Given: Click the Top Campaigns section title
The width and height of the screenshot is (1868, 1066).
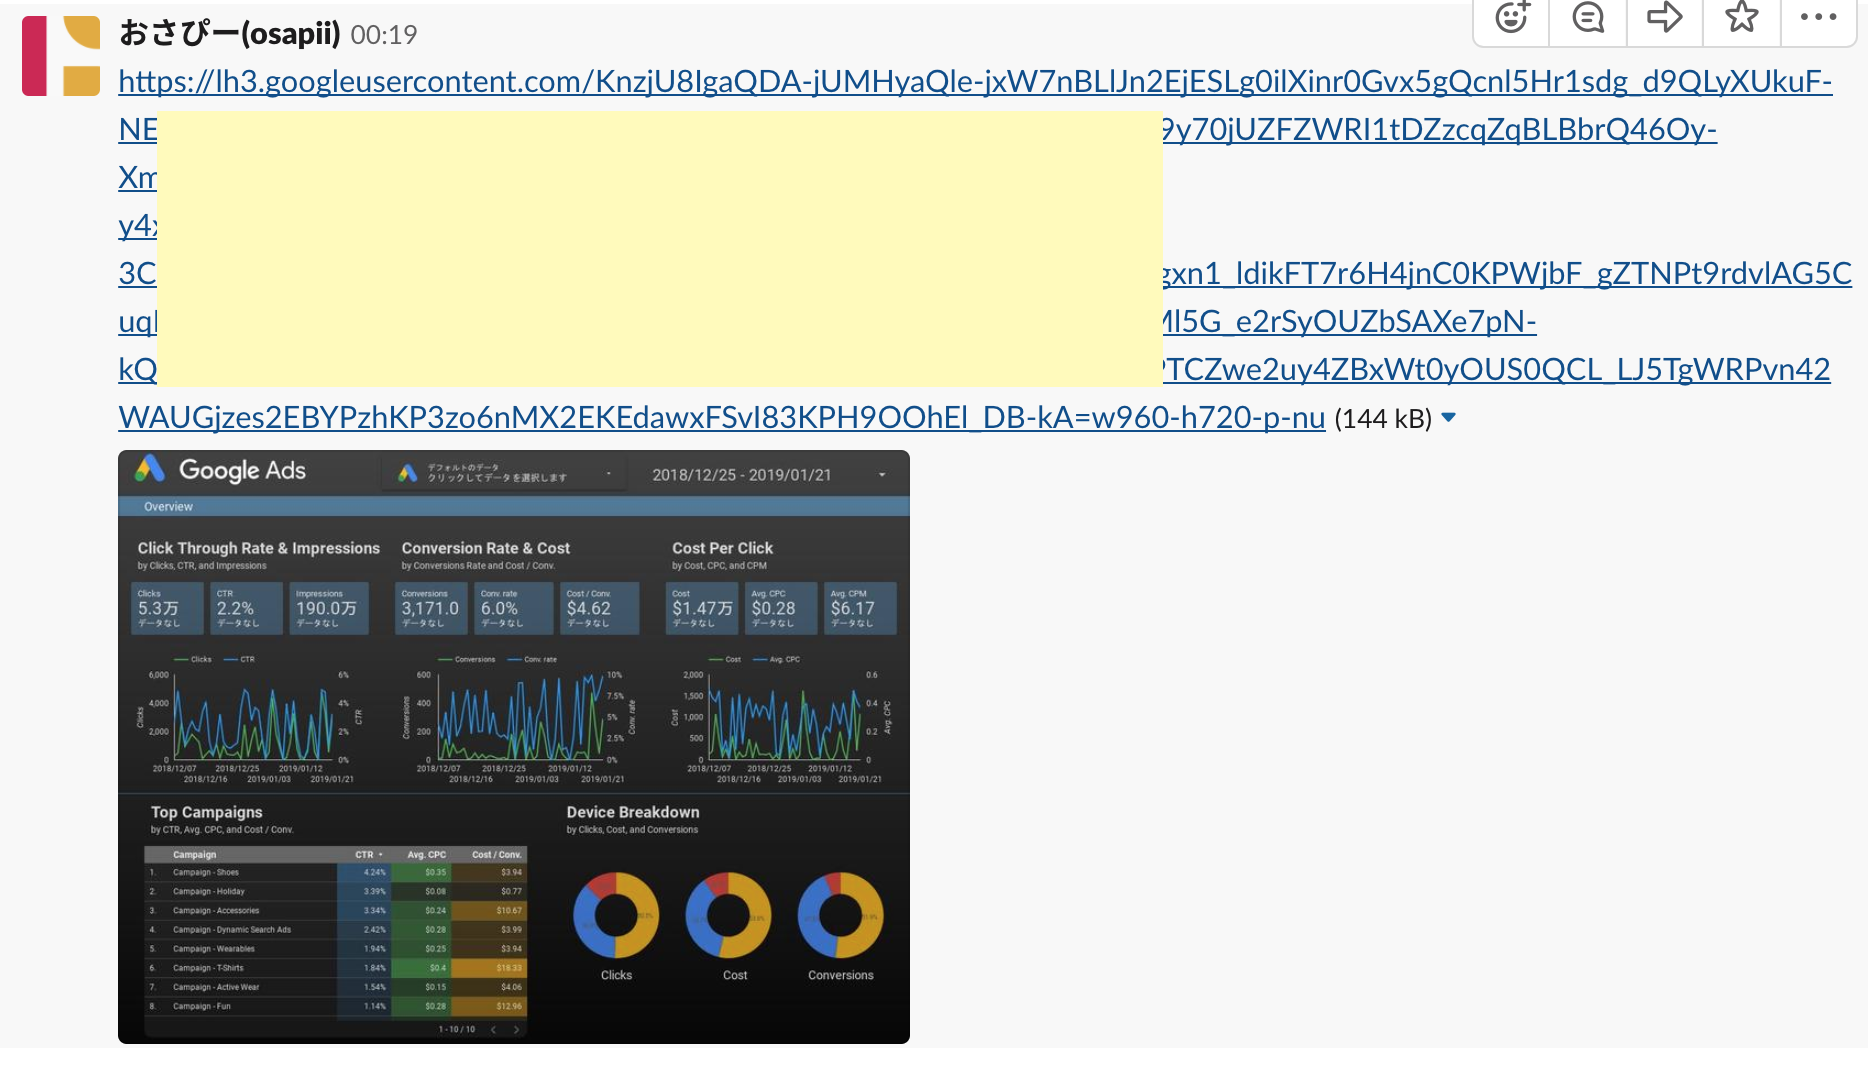Looking at the screenshot, I should click(207, 812).
